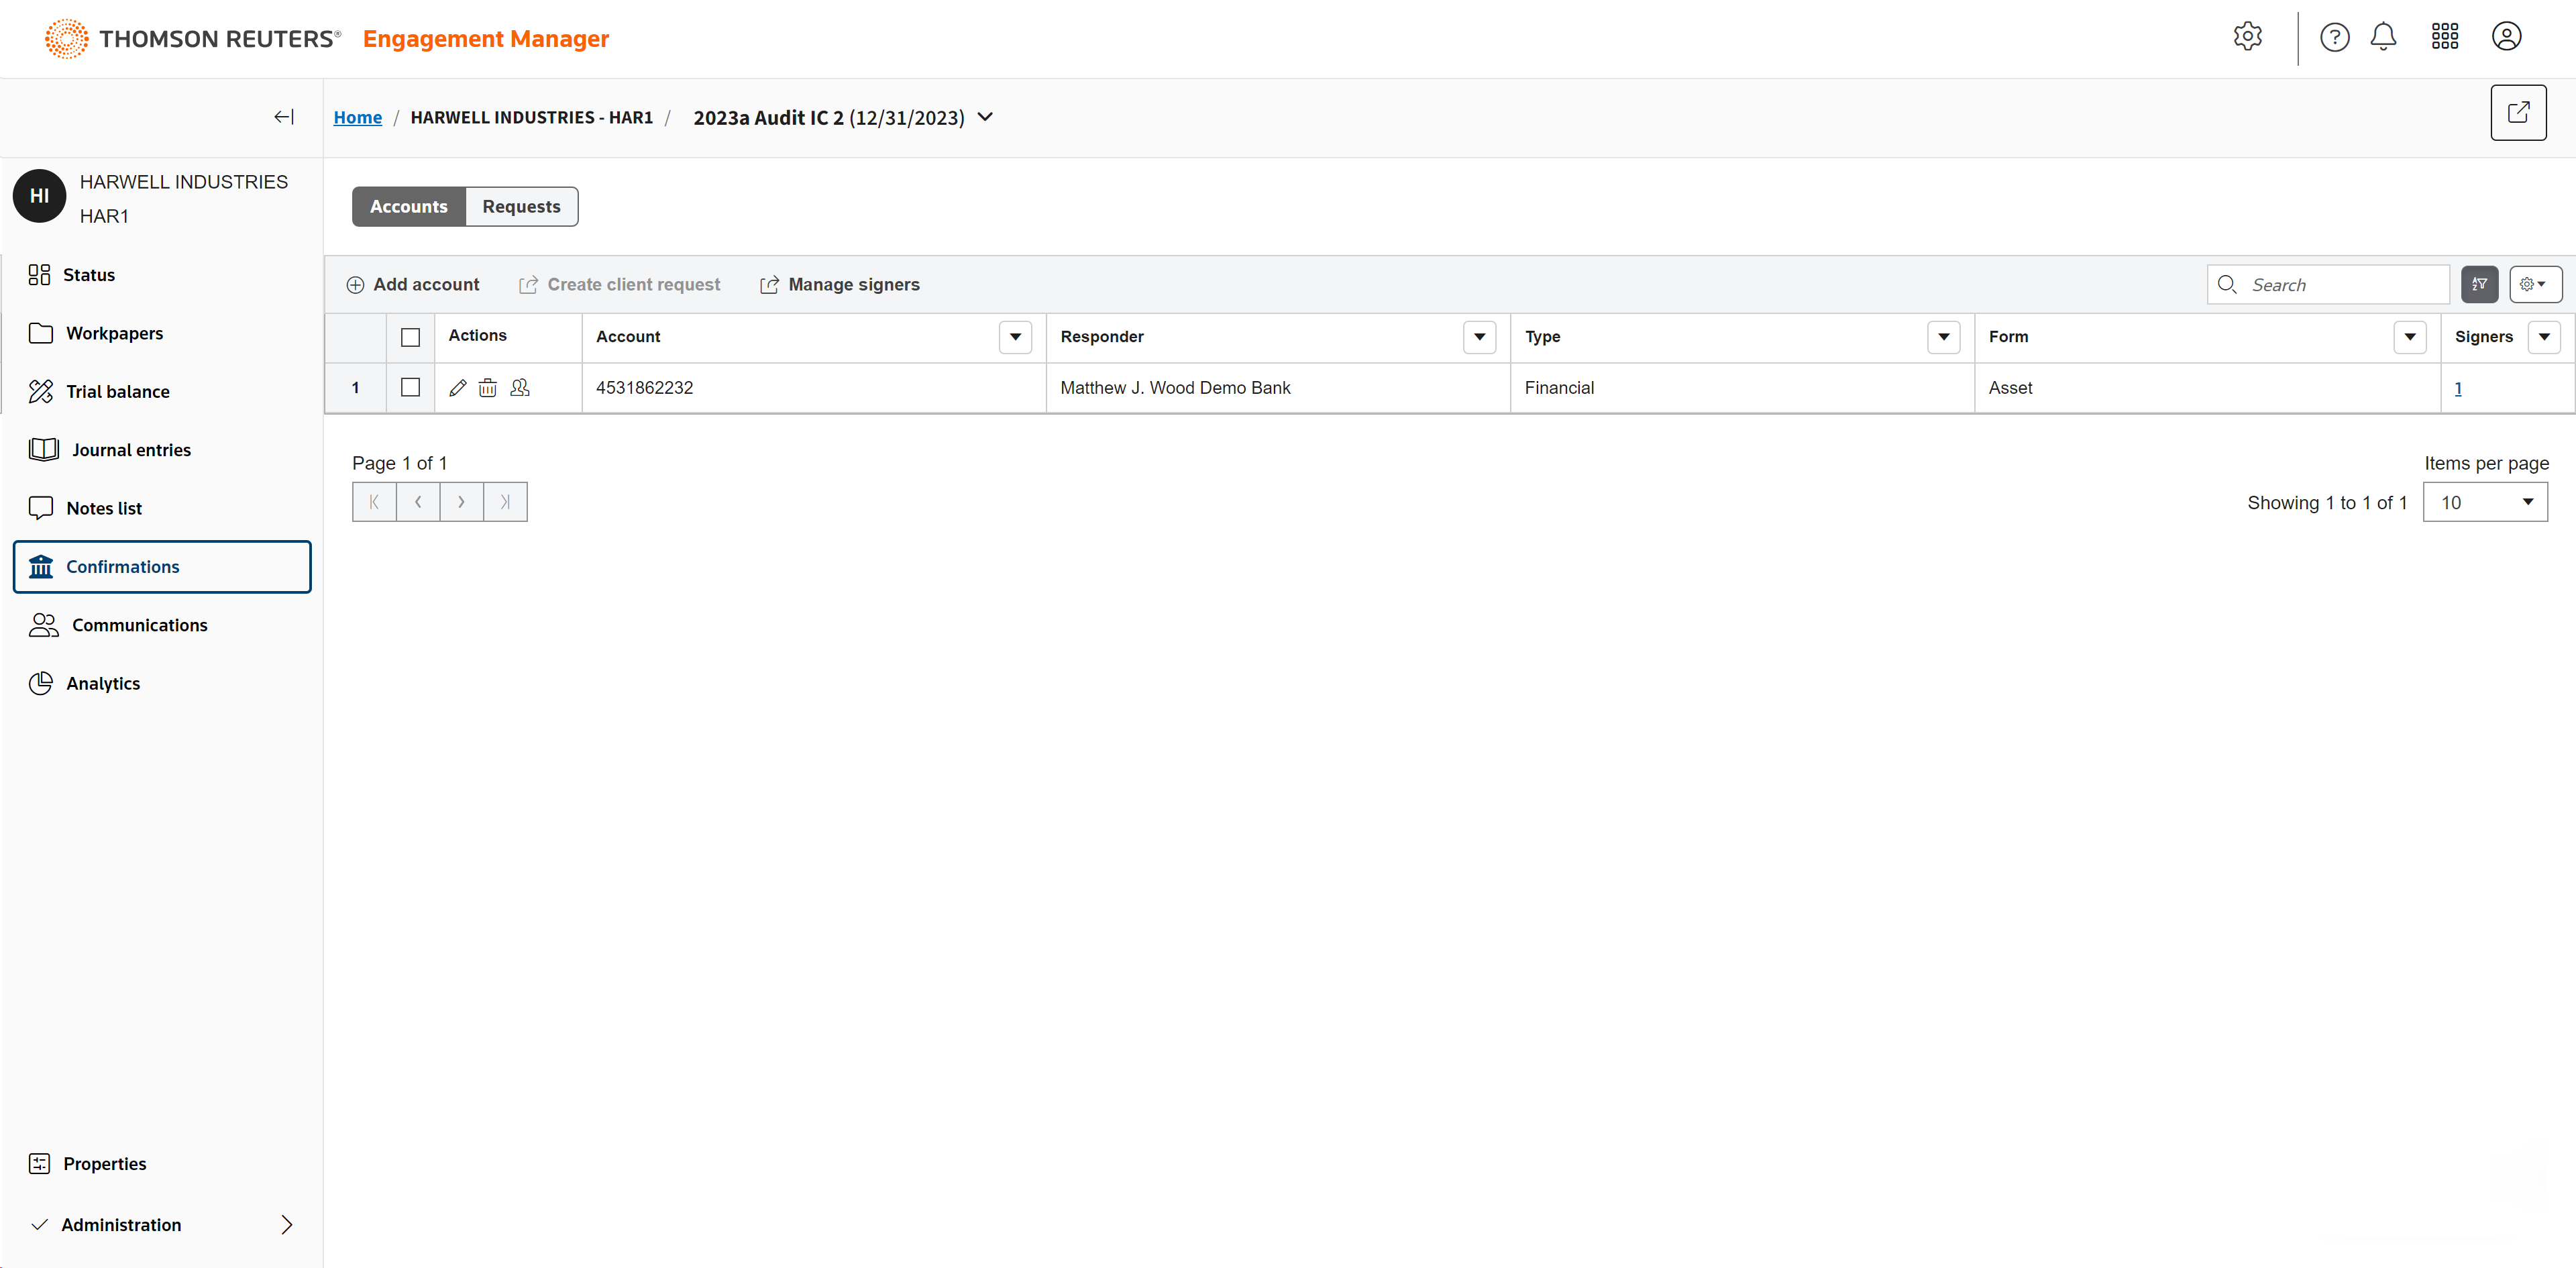Open the Items per page dropdown
The height and width of the screenshot is (1268, 2576).
[2484, 502]
